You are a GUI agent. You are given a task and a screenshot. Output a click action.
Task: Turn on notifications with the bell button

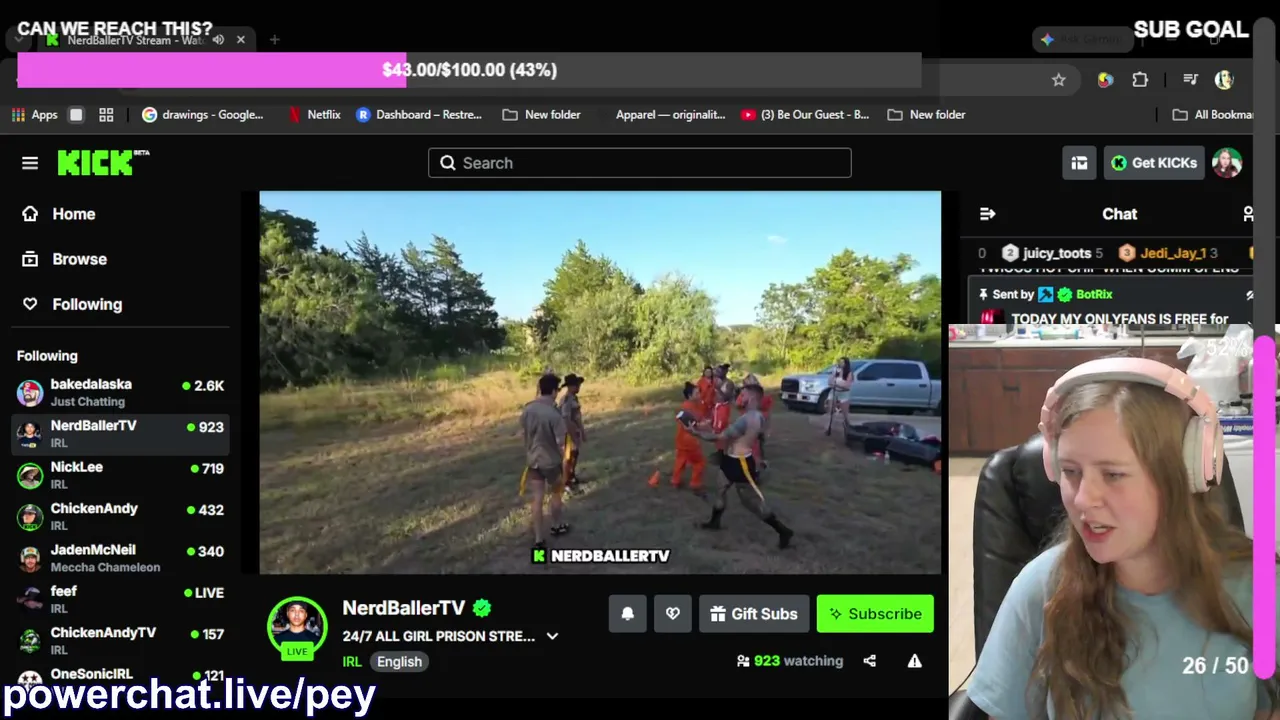point(628,614)
